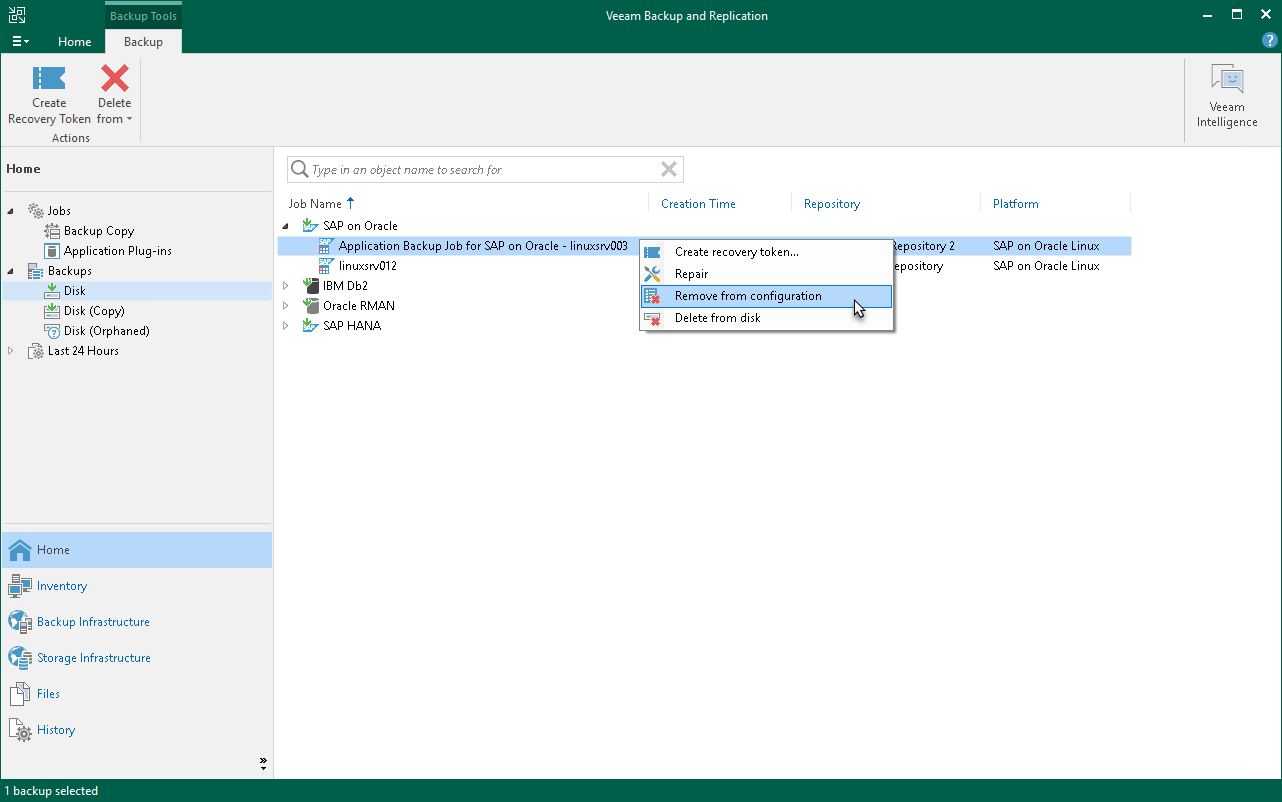The image size is (1282, 802).
Task: Open the Files view
Action: (x=136, y=694)
